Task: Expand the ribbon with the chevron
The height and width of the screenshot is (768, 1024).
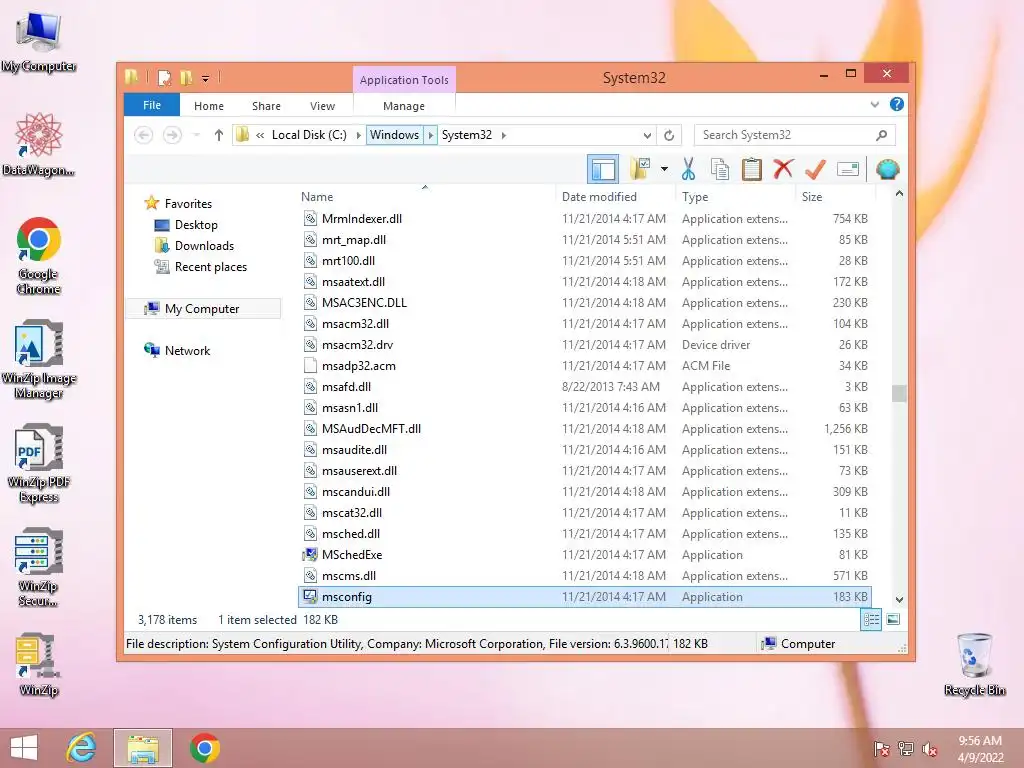Action: [874, 104]
